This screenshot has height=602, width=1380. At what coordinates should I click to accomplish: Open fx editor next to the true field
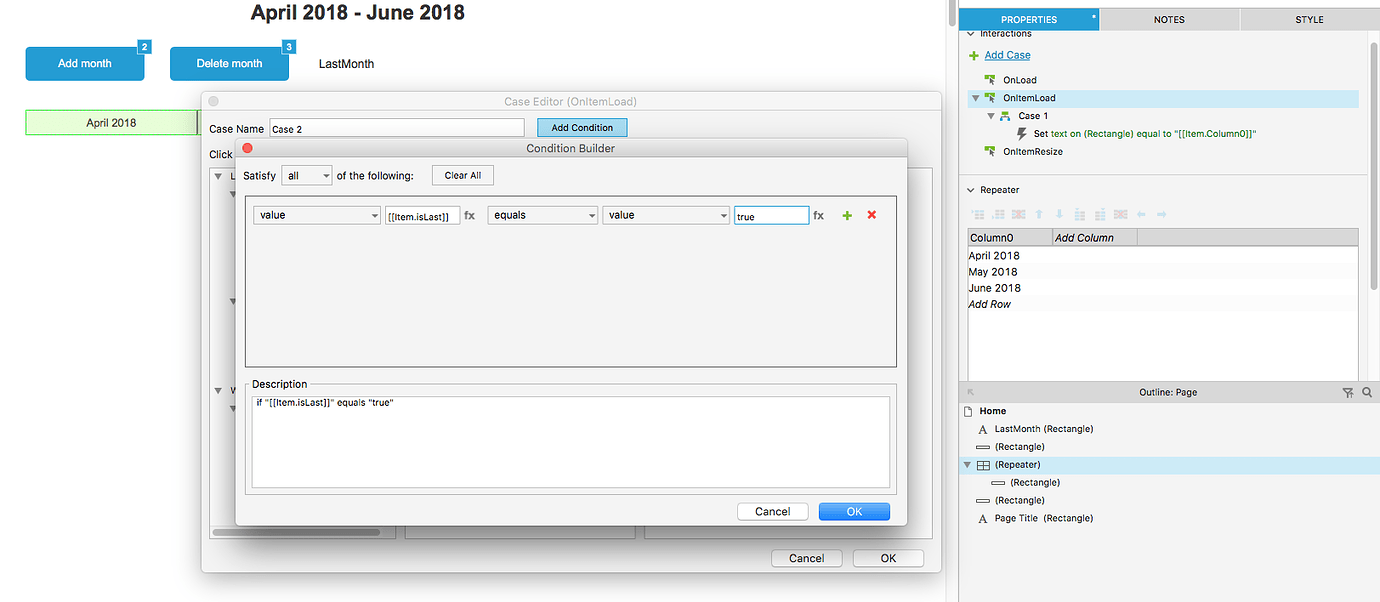coord(818,215)
